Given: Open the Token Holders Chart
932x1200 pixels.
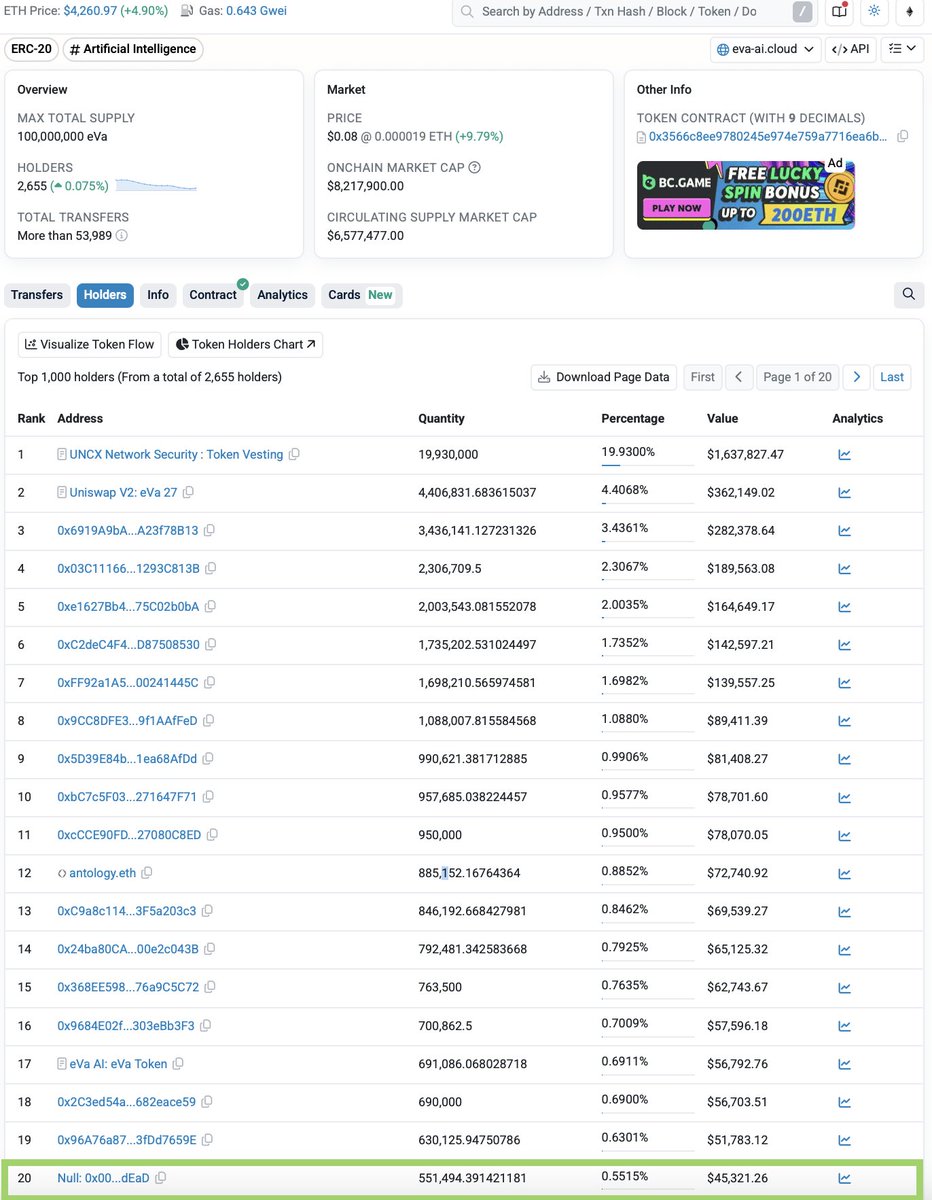Looking at the screenshot, I should pyautogui.click(x=245, y=344).
